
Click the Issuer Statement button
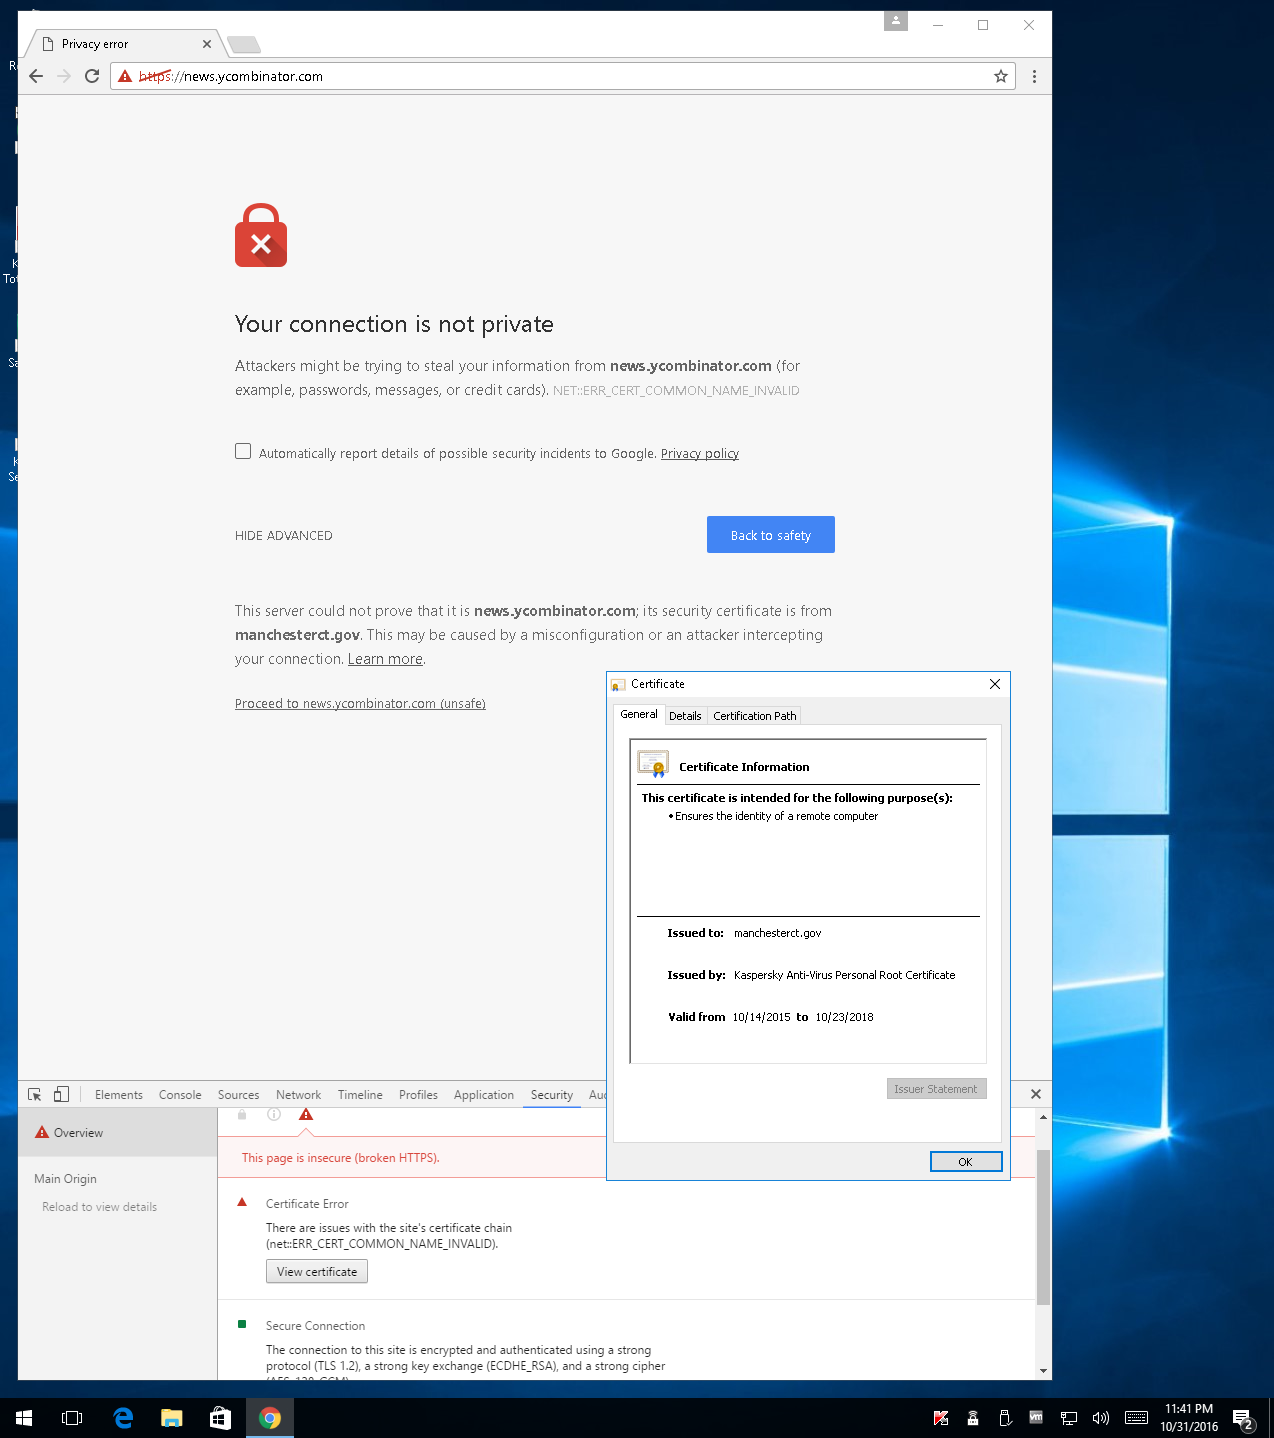937,1089
